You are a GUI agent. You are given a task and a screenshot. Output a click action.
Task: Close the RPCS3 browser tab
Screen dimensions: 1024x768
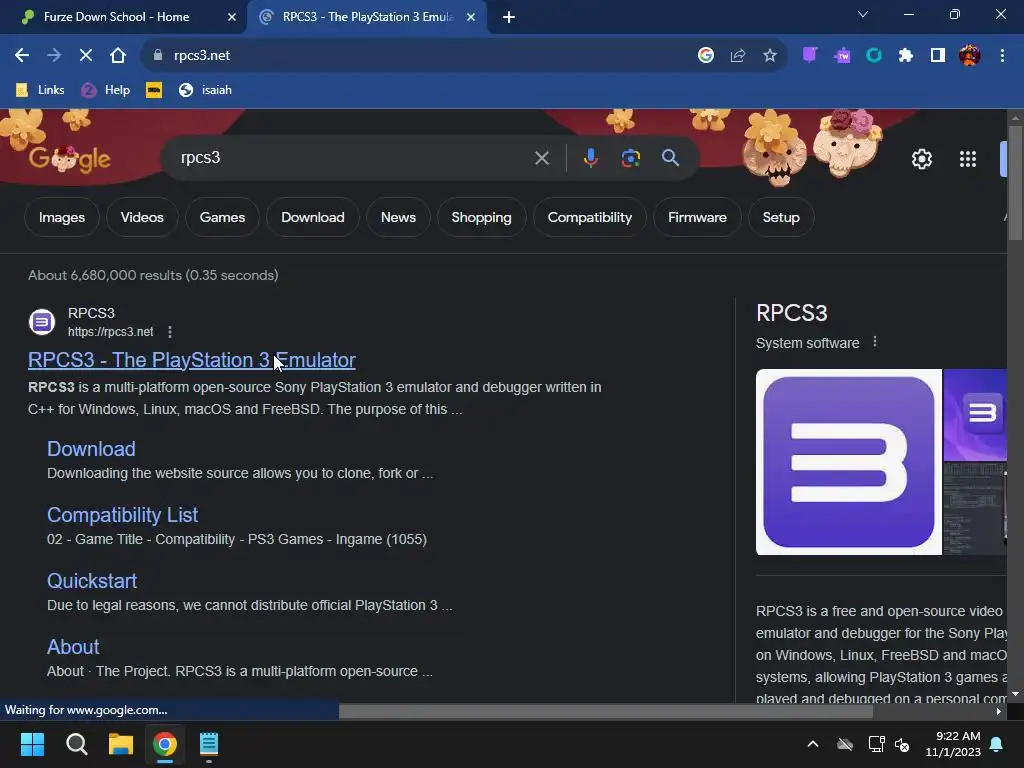(471, 17)
